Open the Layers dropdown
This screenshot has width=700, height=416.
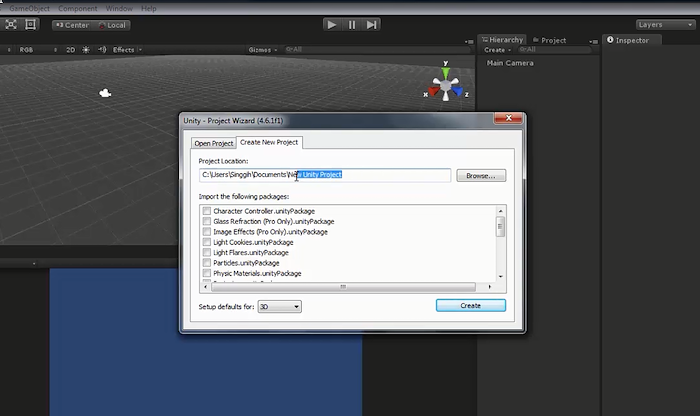[x=665, y=25]
